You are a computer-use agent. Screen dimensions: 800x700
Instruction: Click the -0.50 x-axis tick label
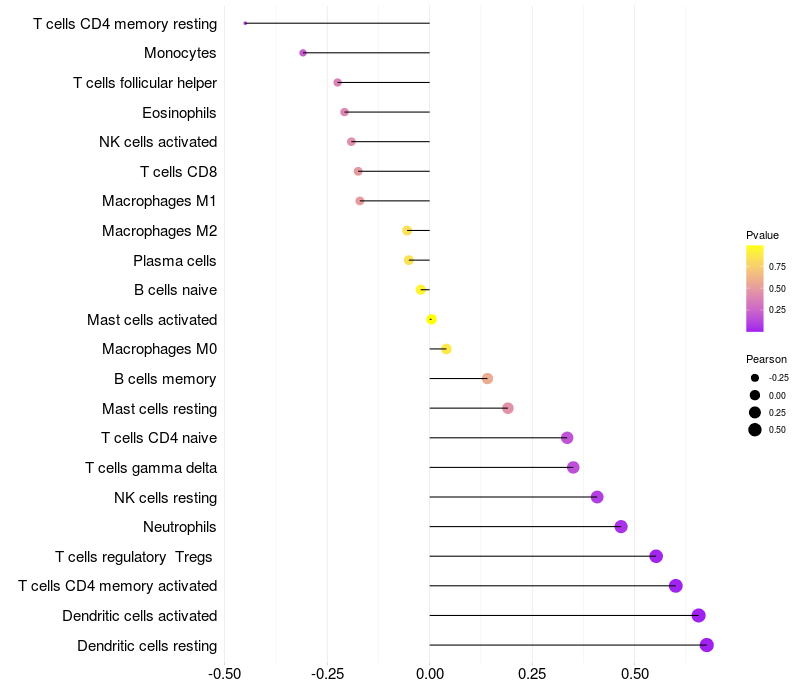(x=224, y=675)
